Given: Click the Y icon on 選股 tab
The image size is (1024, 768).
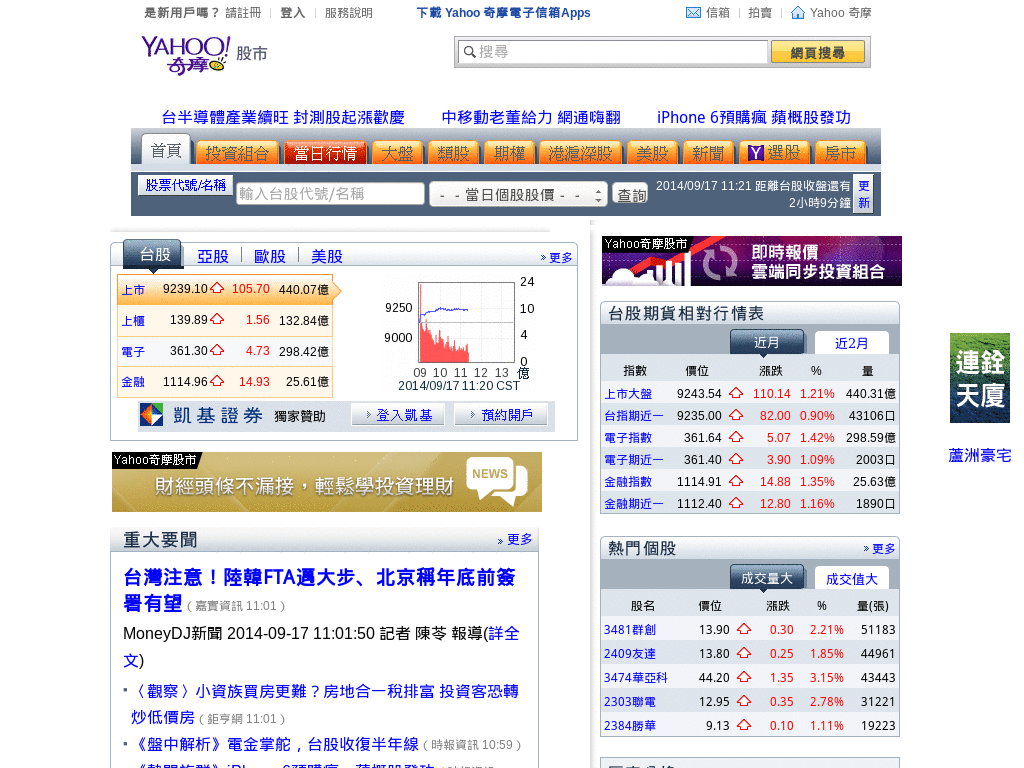Looking at the screenshot, I should coord(756,153).
